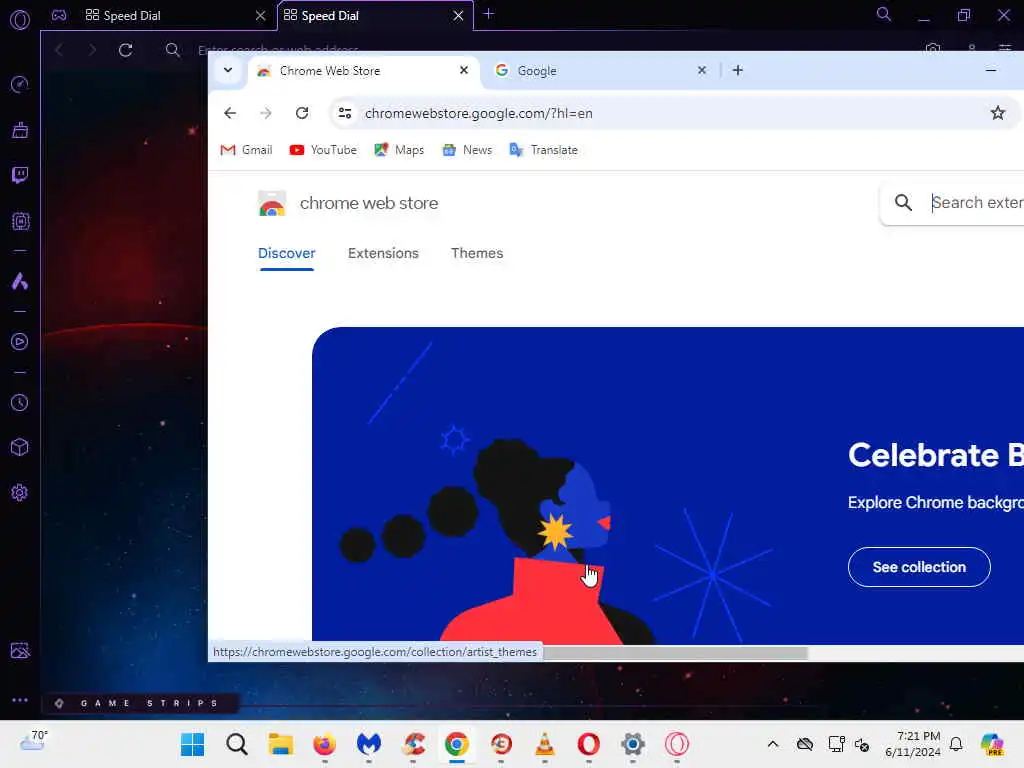Open Windows taskbar search
The width and height of the screenshot is (1024, 768).
236,744
